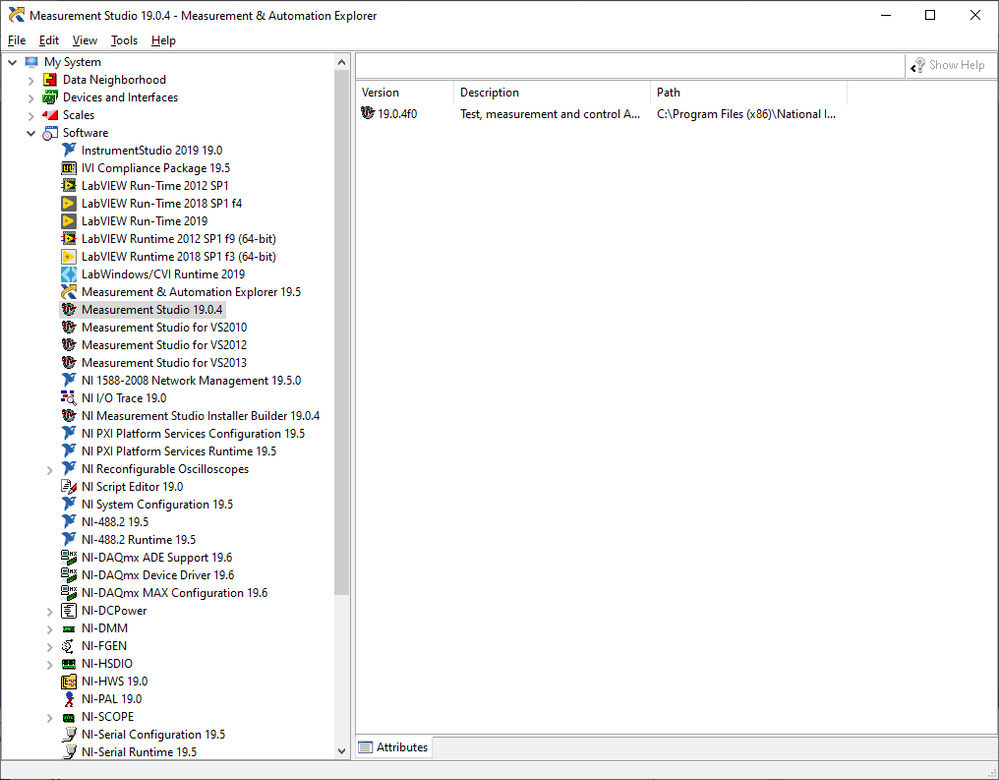Click Measurement Studio for VS2013 icon
This screenshot has height=780, width=999.
[69, 363]
